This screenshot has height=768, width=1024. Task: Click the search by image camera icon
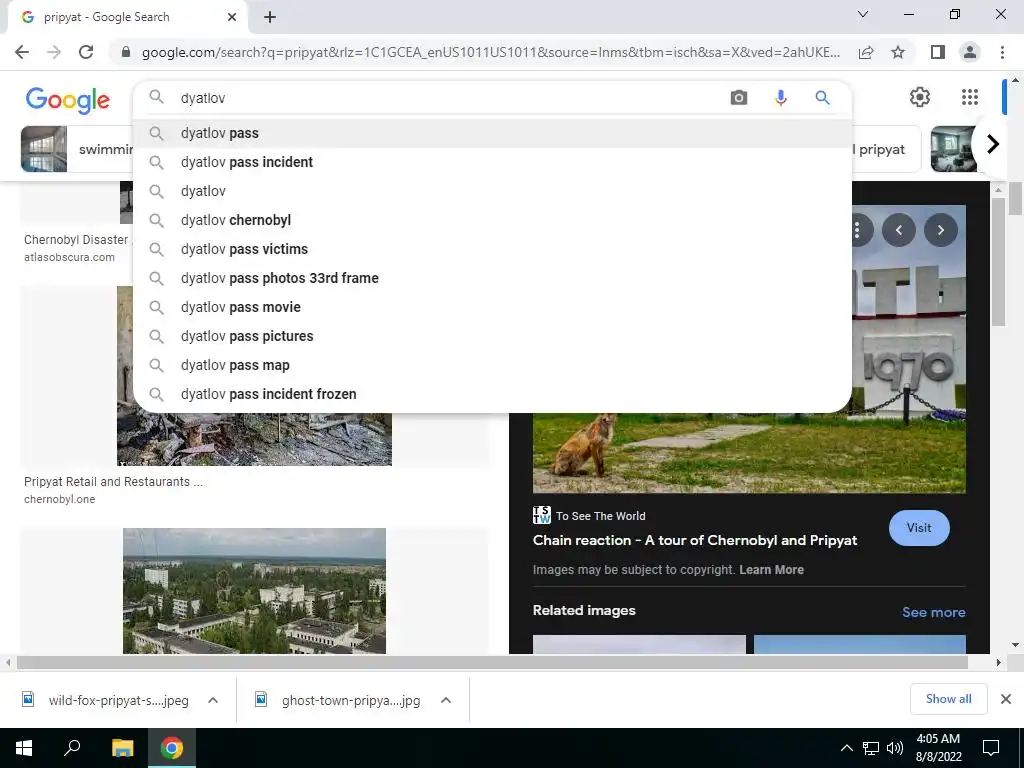[739, 98]
